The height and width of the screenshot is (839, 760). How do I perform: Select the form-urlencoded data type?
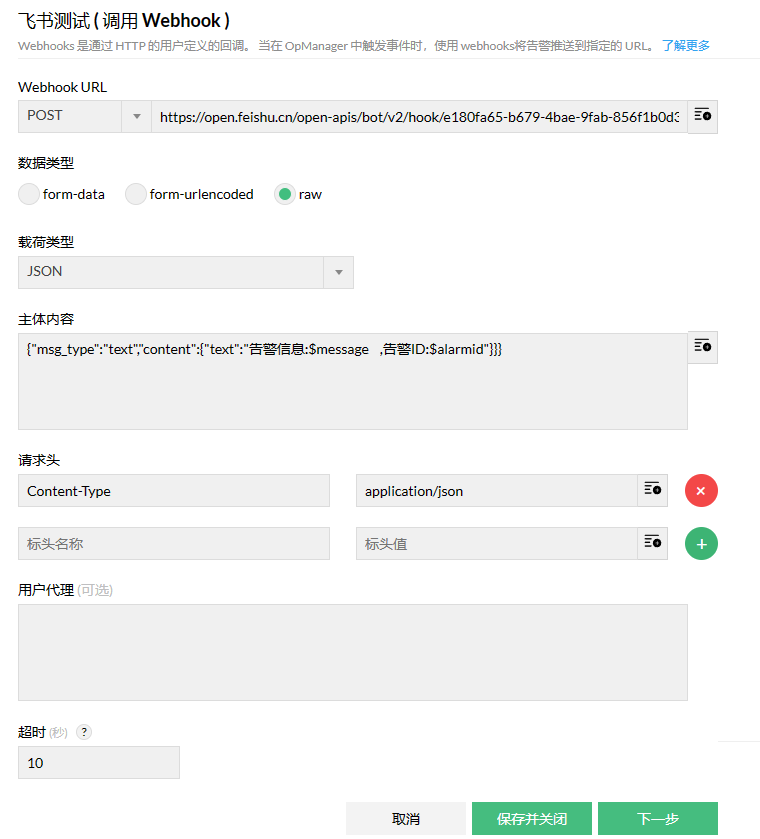point(136,194)
